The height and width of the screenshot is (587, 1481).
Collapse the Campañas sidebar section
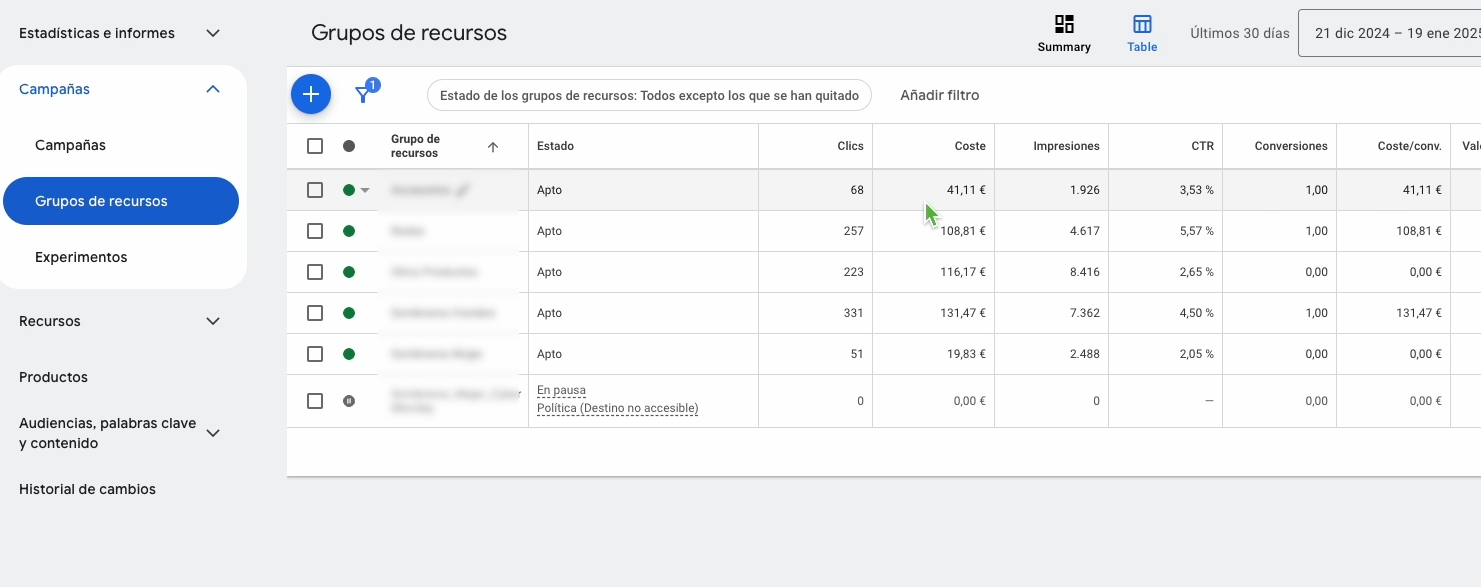212,89
